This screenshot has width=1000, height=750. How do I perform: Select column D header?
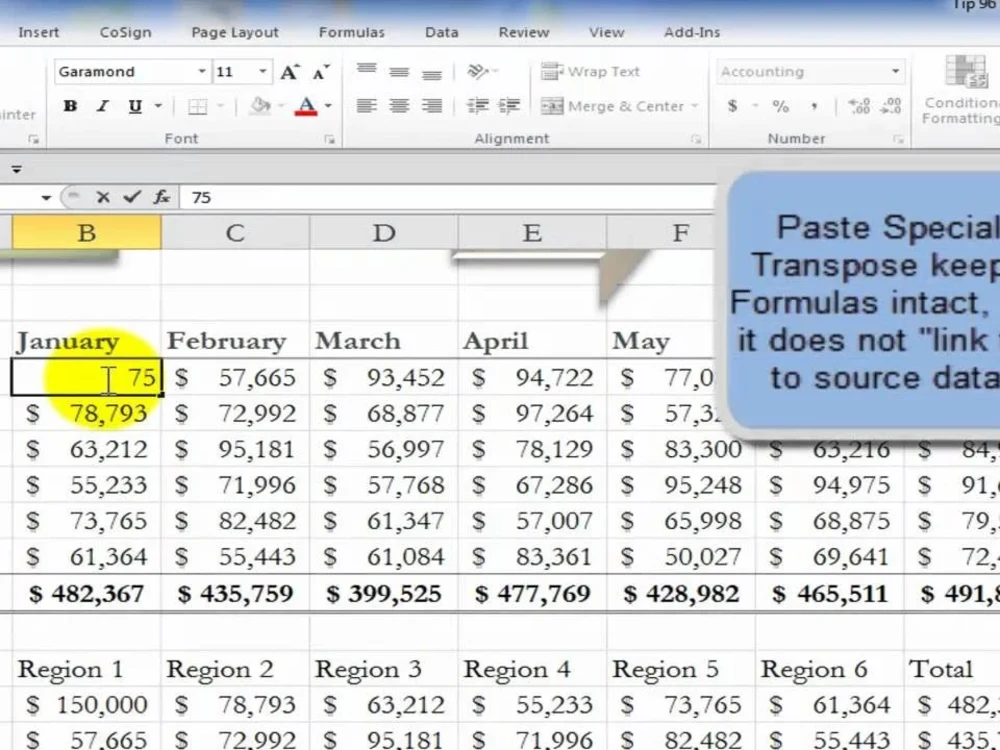(x=384, y=232)
